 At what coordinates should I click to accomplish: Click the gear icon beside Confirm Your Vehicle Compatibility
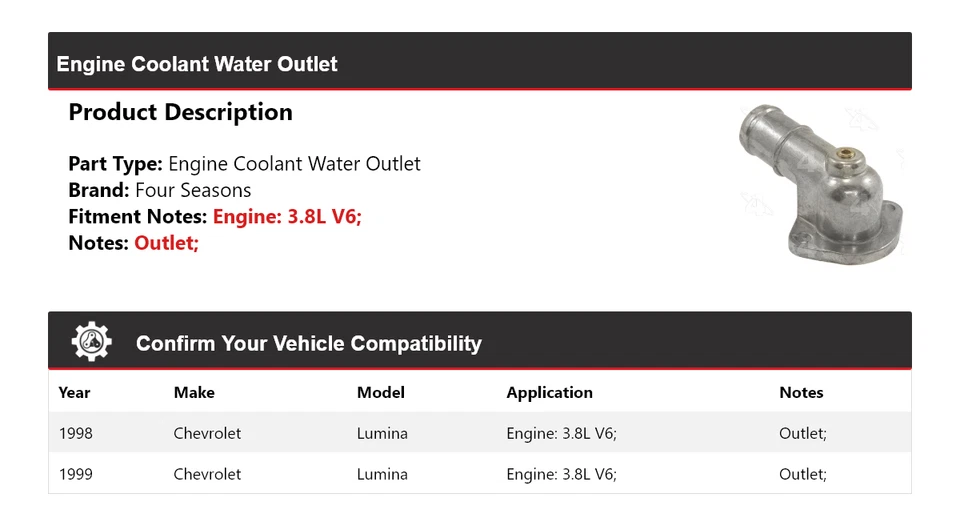click(92, 342)
